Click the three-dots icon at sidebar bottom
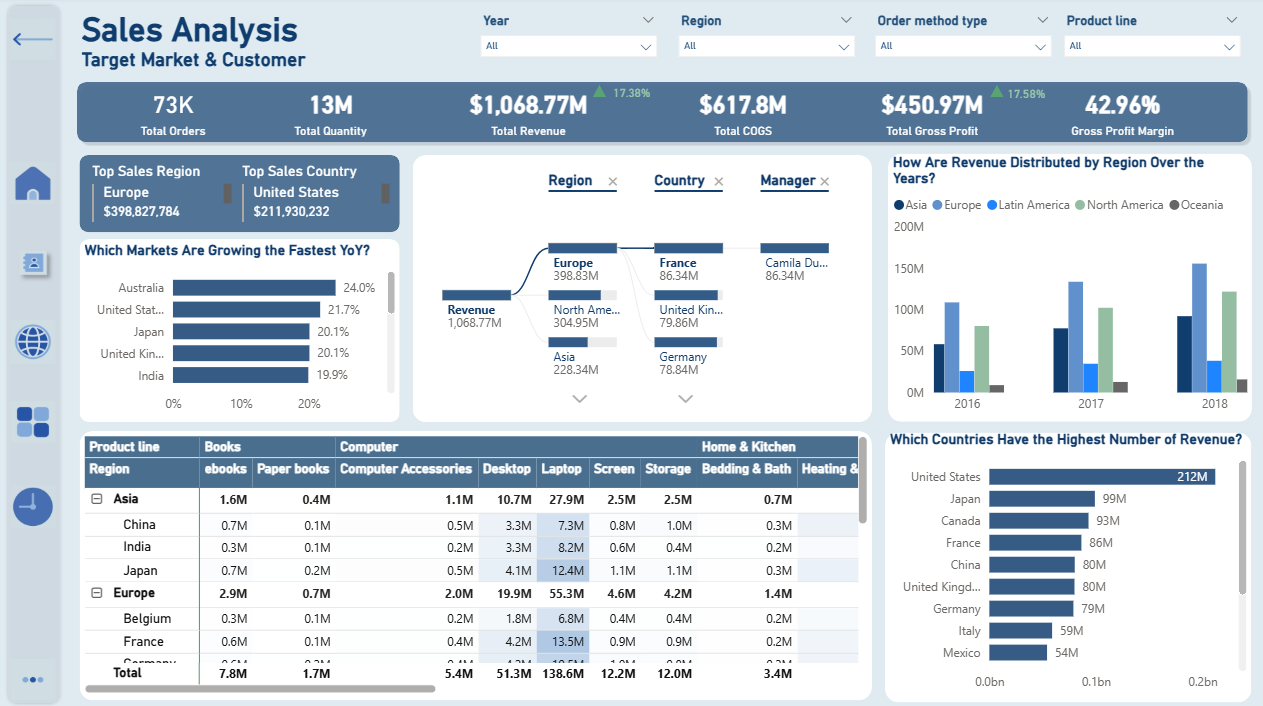This screenshot has width=1263, height=706. [33, 680]
